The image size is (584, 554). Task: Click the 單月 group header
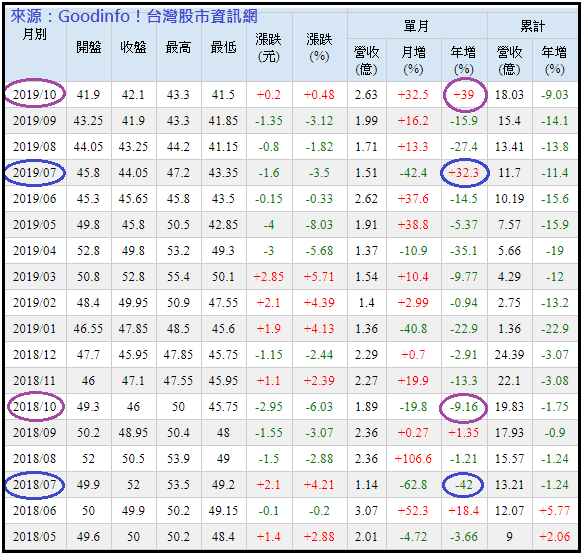click(x=417, y=26)
